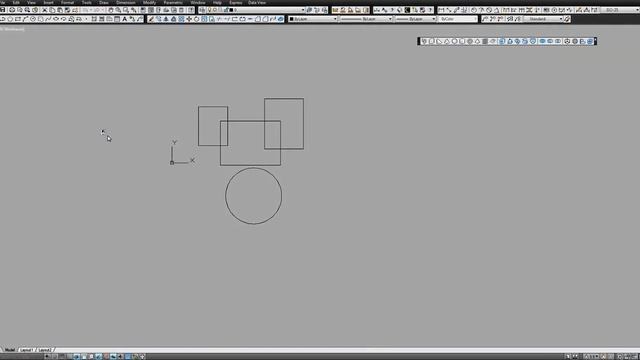Image resolution: width=640 pixels, height=360 pixels.
Task: Open the Express menu
Action: [236, 2]
